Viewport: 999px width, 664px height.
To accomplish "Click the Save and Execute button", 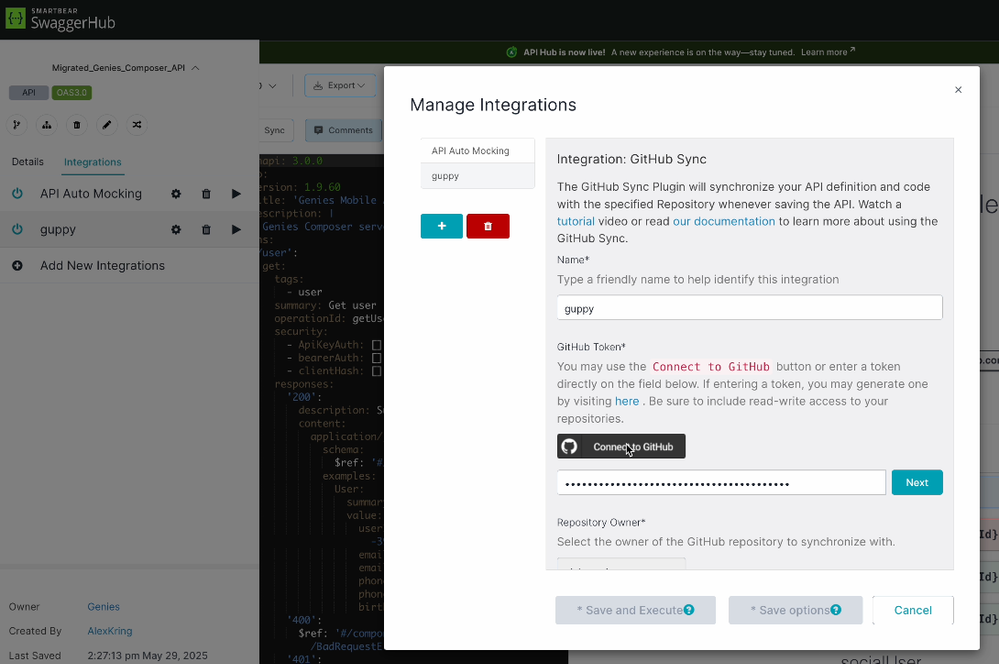I will pos(635,610).
